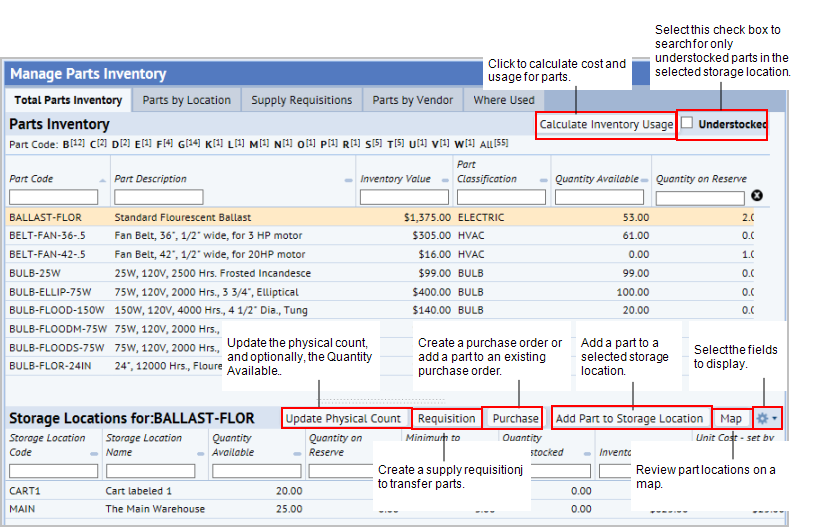Select the BALLAST-FLOR part row

click(x=379, y=217)
